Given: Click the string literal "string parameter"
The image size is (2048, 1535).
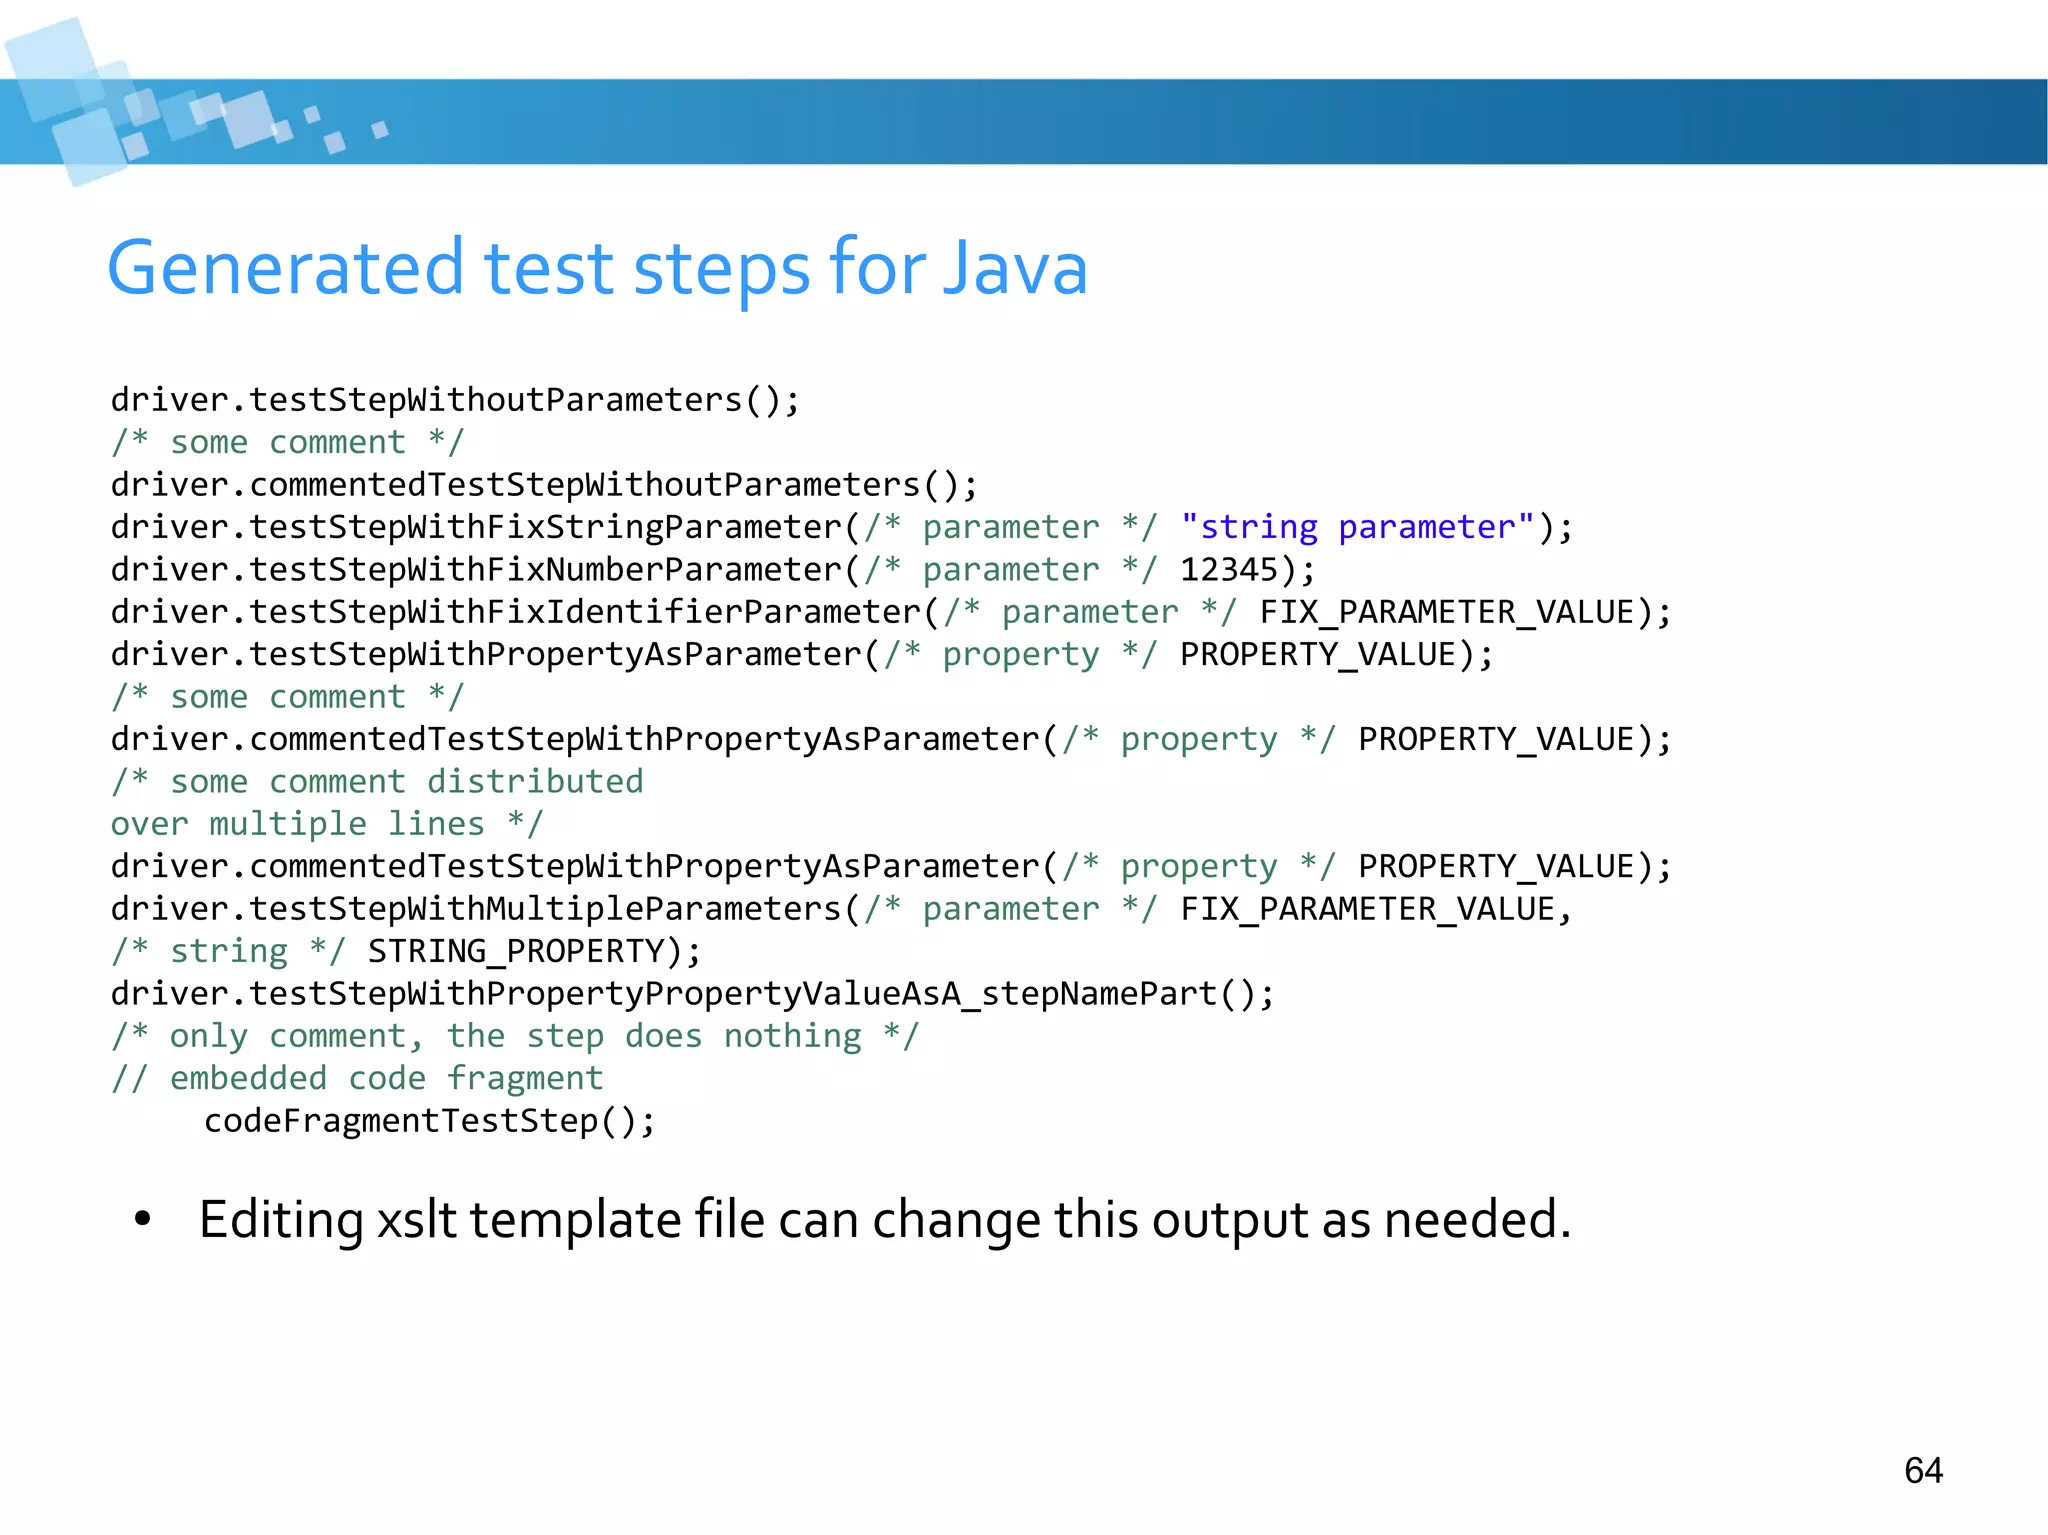Looking at the screenshot, I should point(1357,527).
